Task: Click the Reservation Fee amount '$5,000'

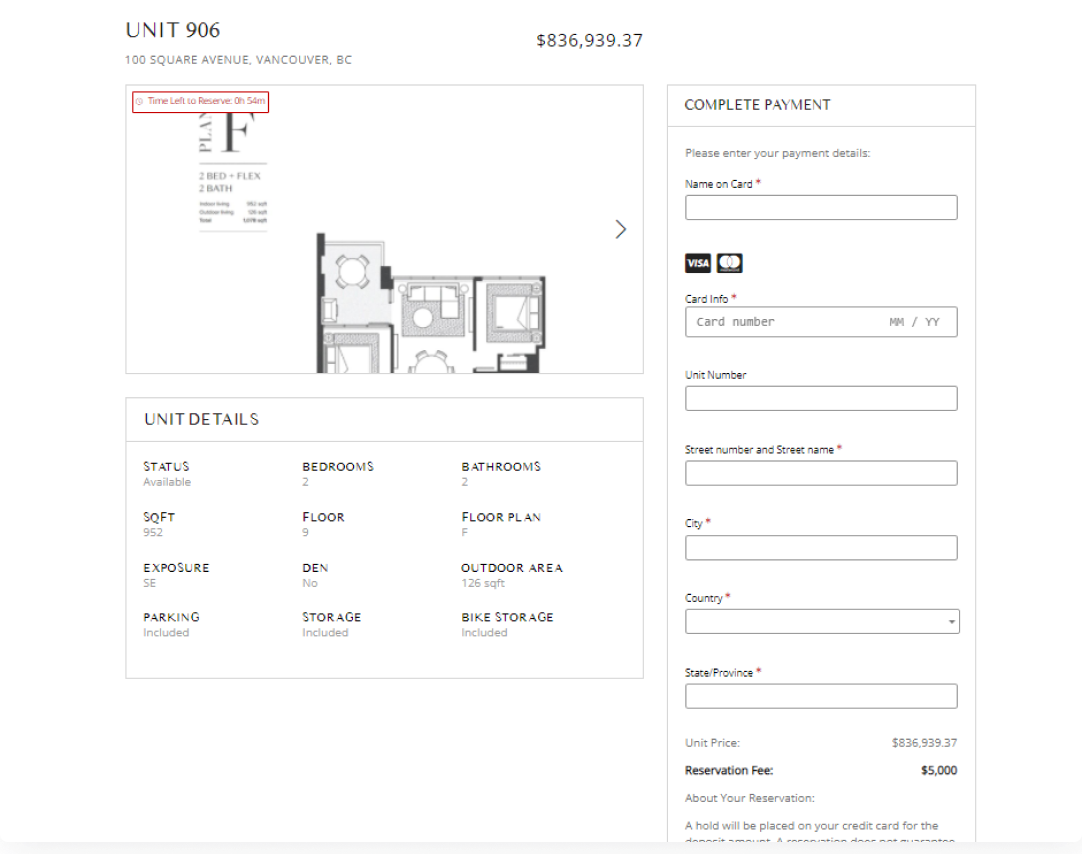Action: coord(938,771)
